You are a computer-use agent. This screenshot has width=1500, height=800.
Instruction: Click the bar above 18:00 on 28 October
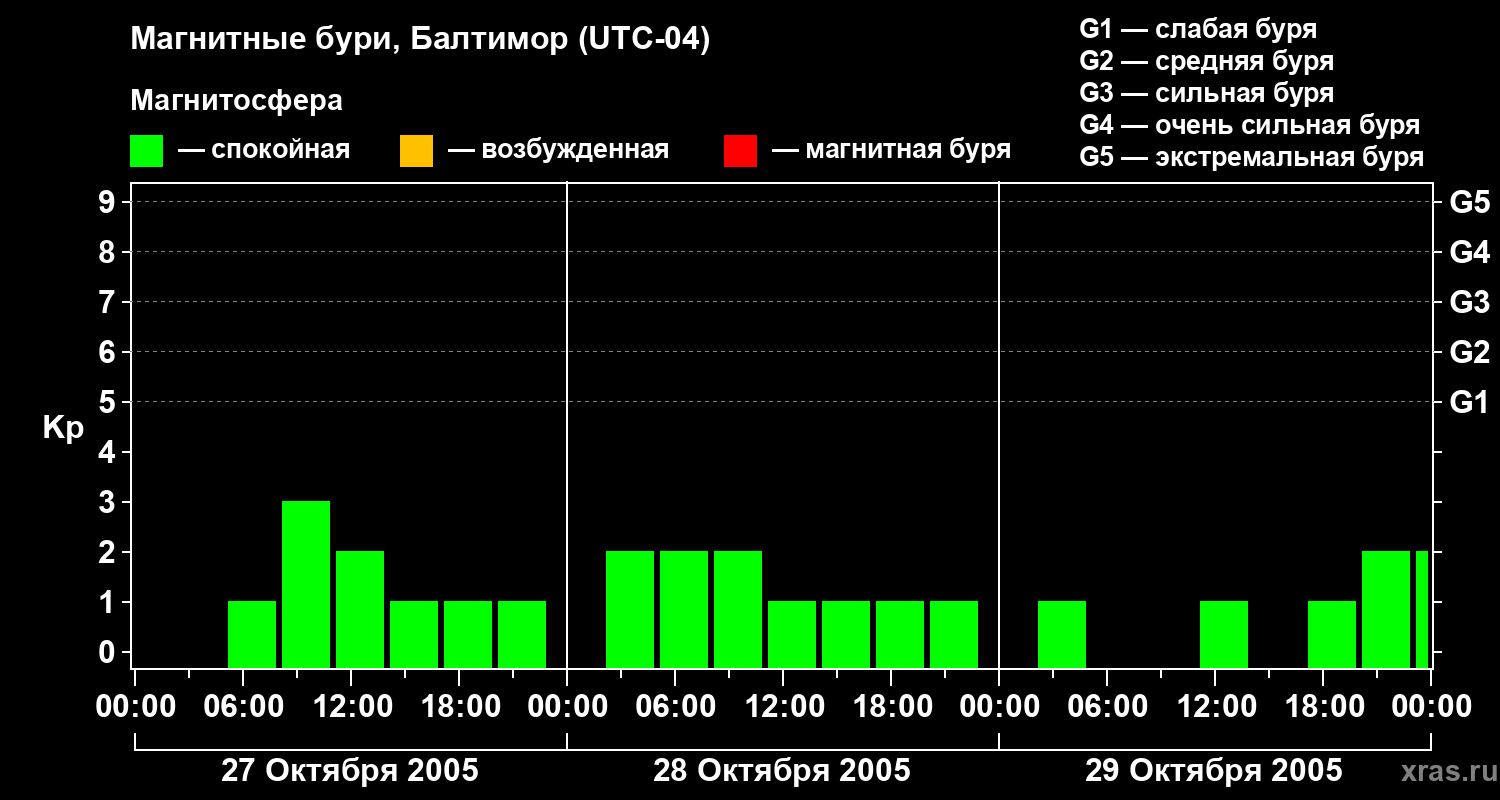900,634
